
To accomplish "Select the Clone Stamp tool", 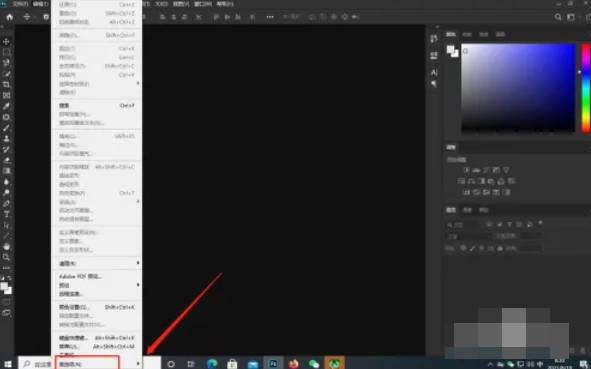I will tap(6, 139).
